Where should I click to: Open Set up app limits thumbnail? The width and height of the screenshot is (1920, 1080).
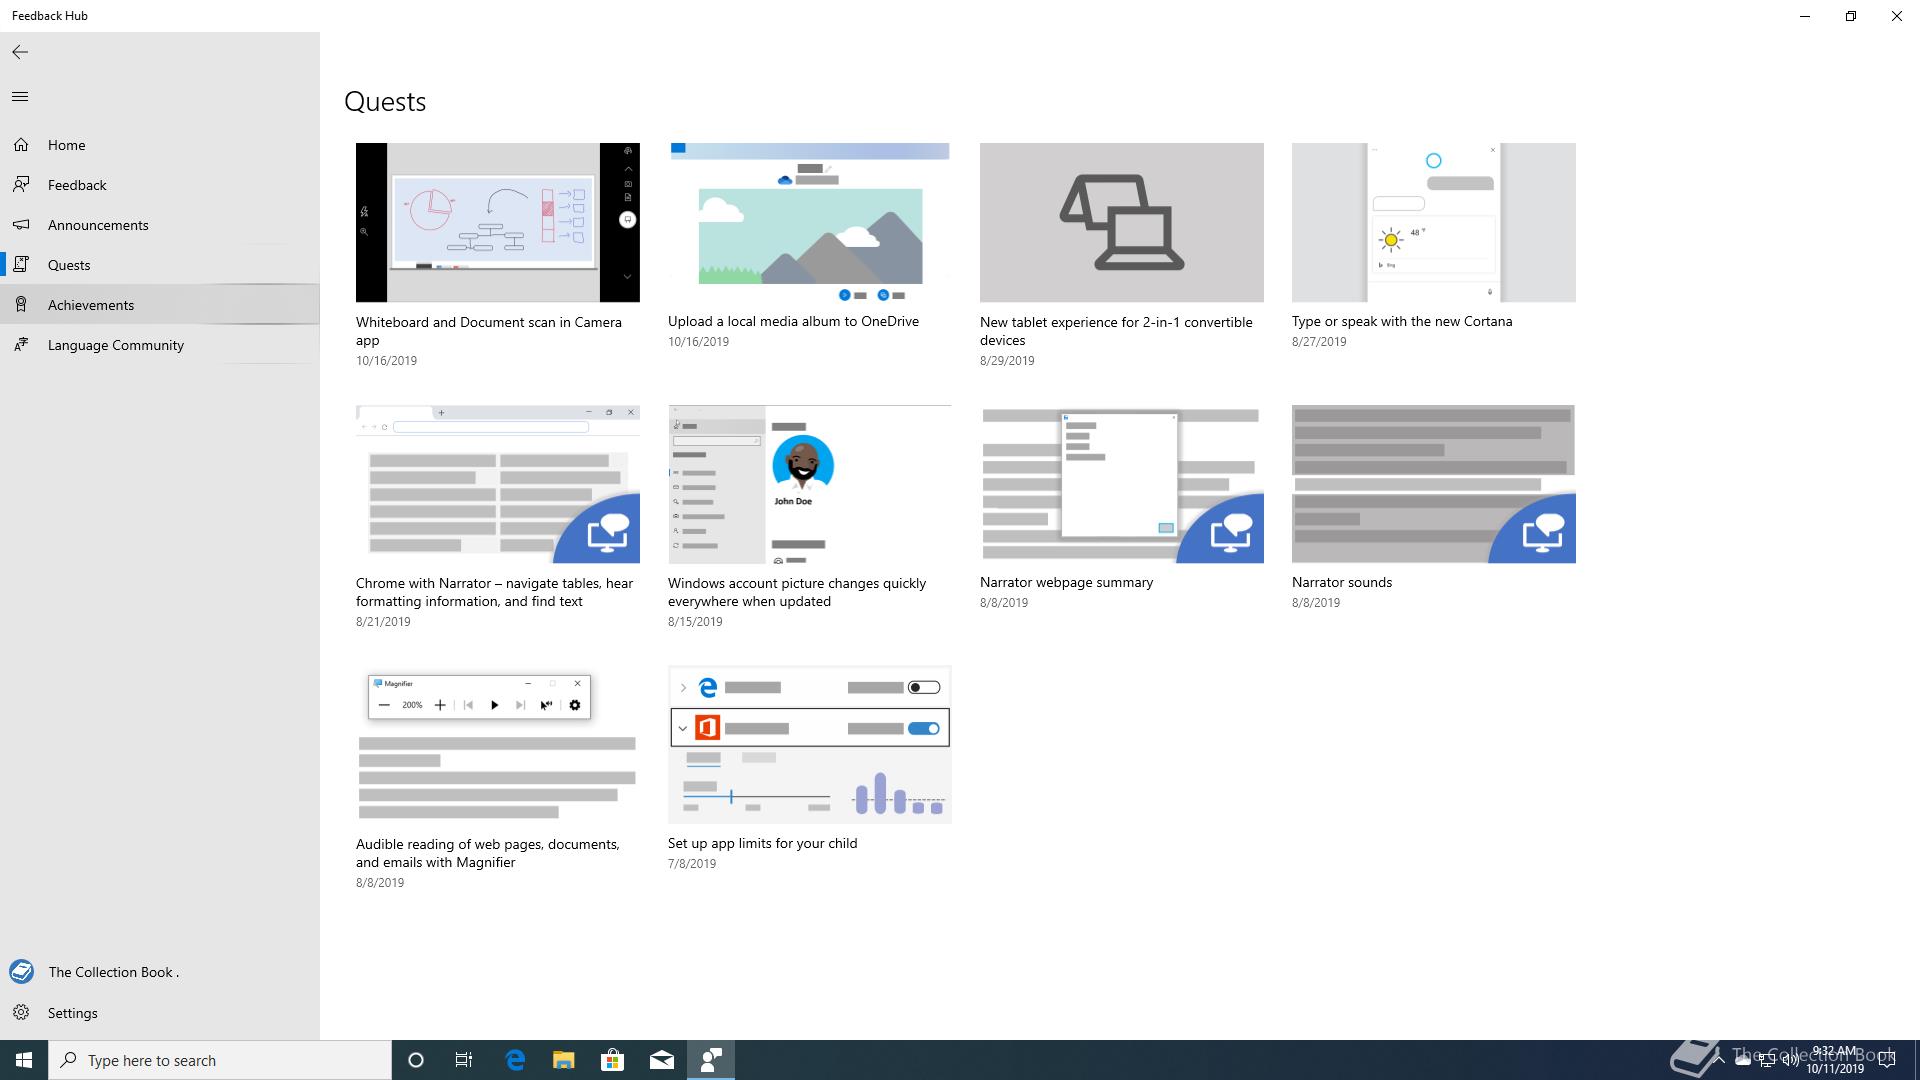coord(810,745)
